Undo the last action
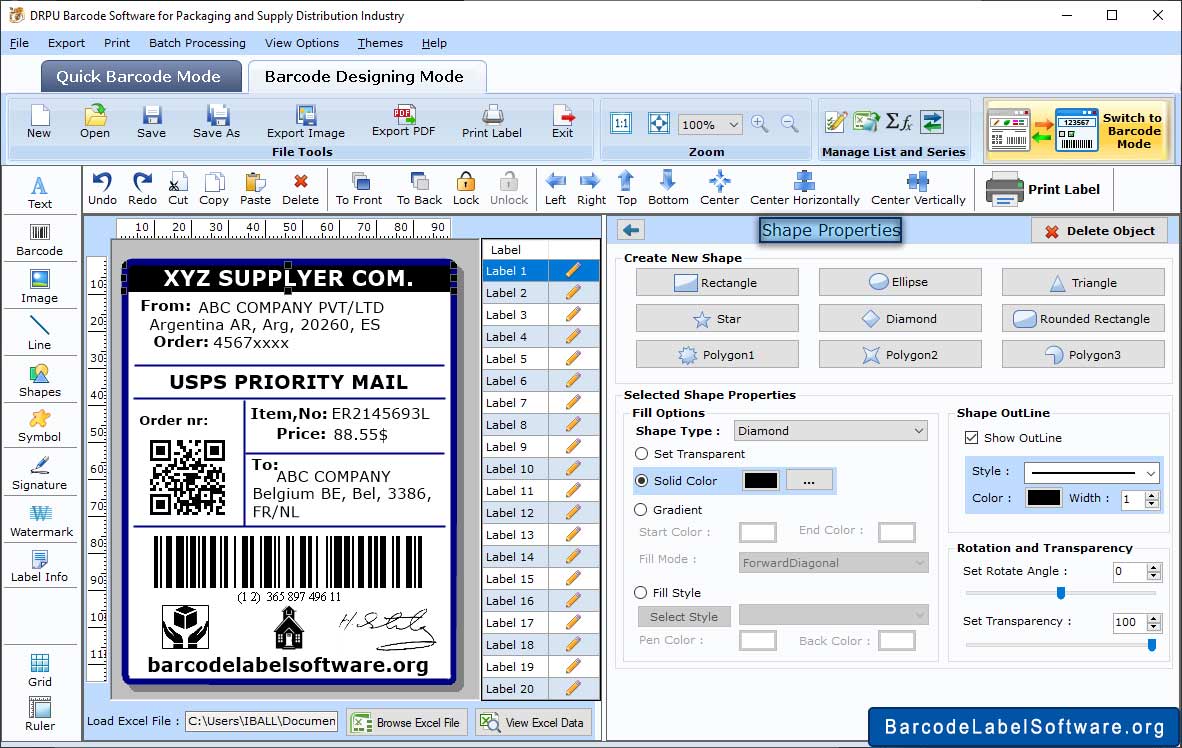Viewport: 1182px width, 748px height. click(102, 189)
